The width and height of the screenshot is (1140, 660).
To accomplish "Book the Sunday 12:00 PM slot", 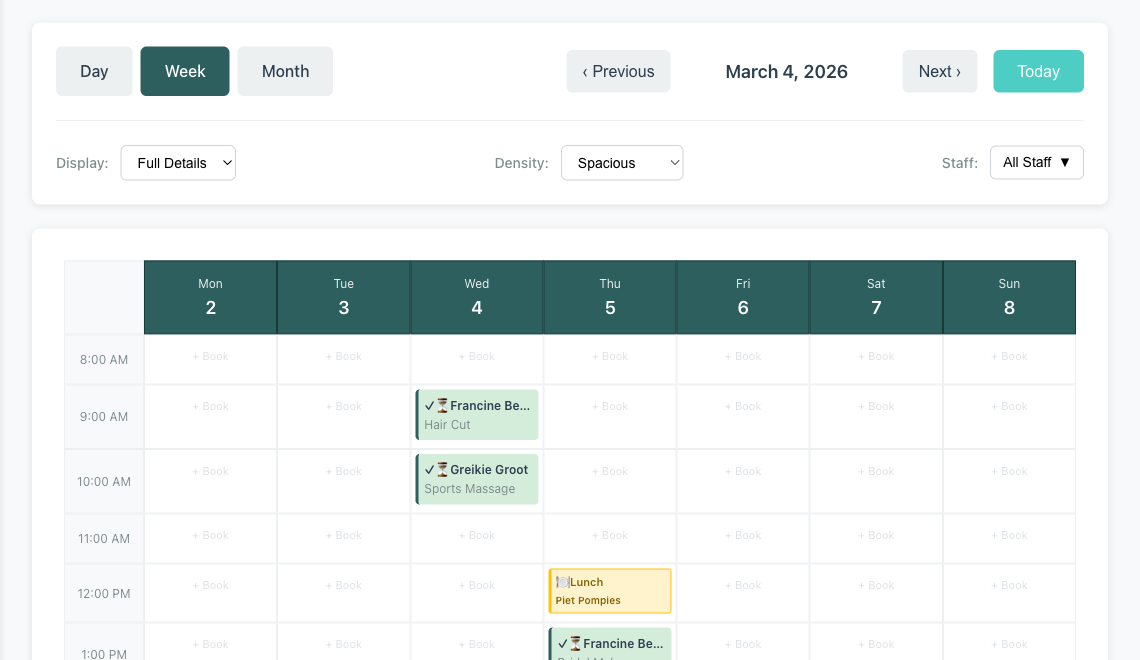I will point(1009,585).
